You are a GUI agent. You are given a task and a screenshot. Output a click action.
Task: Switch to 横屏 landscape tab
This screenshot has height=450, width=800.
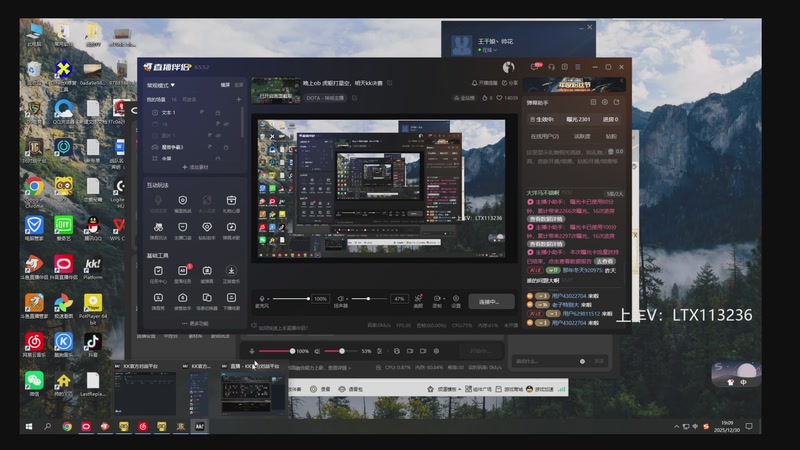tap(225, 85)
